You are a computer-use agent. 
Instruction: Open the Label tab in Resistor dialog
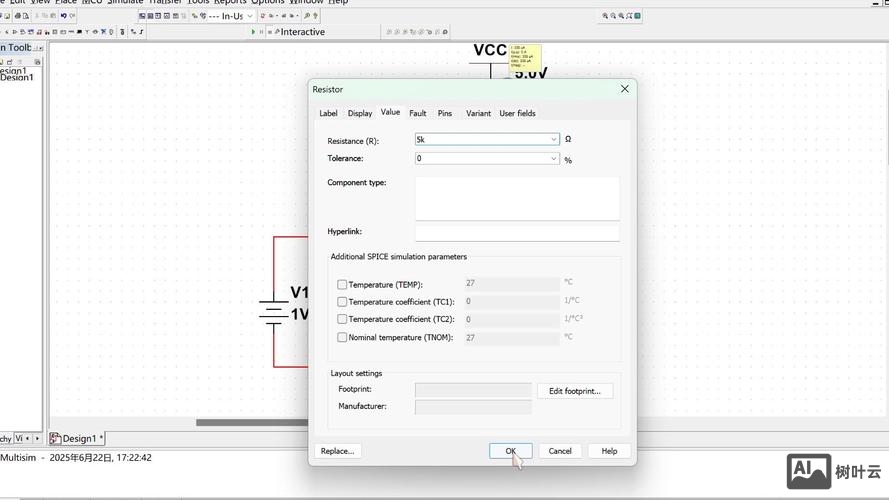tap(328, 113)
